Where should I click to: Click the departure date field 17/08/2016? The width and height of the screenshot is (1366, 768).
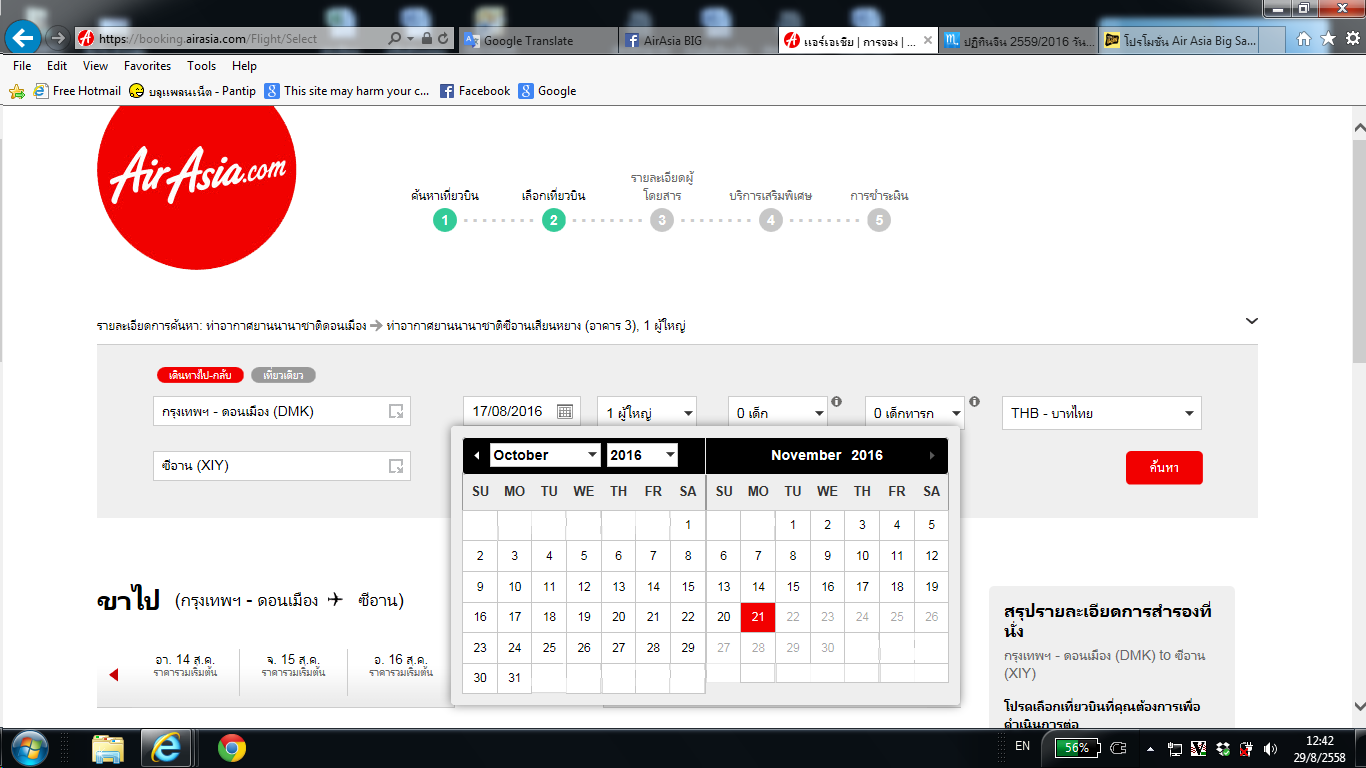[521, 412]
